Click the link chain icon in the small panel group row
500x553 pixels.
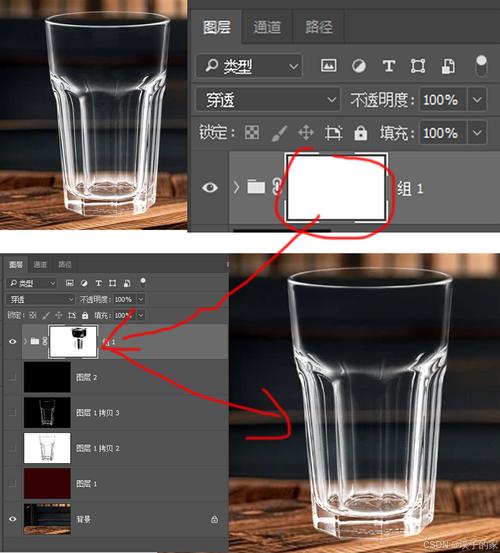[44, 341]
